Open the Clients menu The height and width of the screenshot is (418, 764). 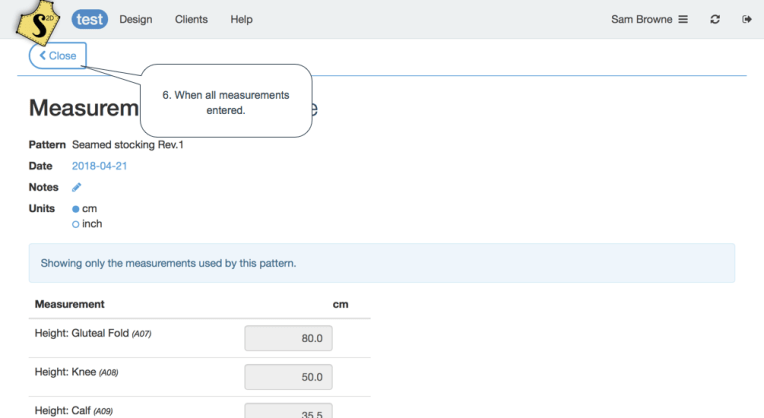pos(191,19)
